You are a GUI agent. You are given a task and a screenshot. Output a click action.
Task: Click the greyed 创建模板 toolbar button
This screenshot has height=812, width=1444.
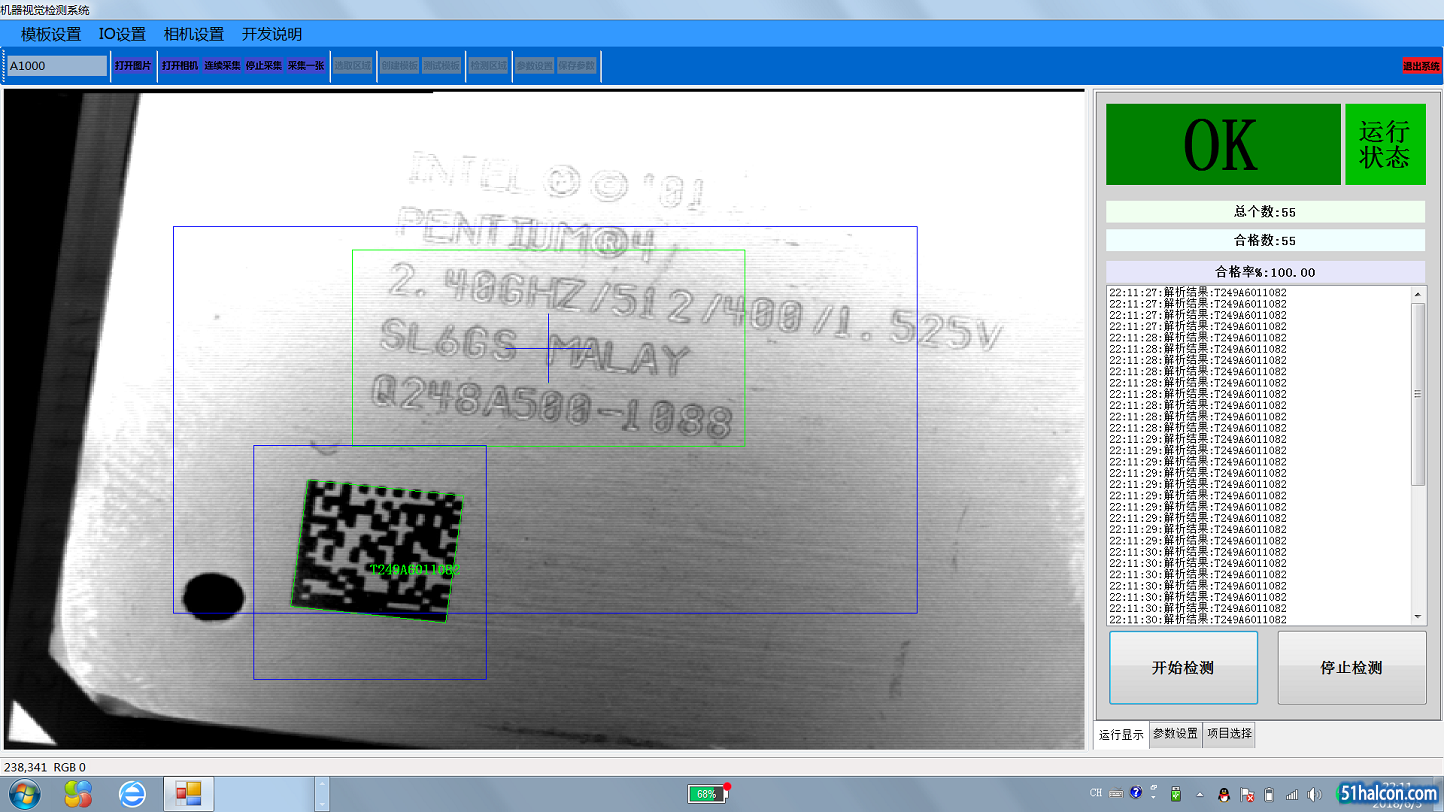click(399, 66)
